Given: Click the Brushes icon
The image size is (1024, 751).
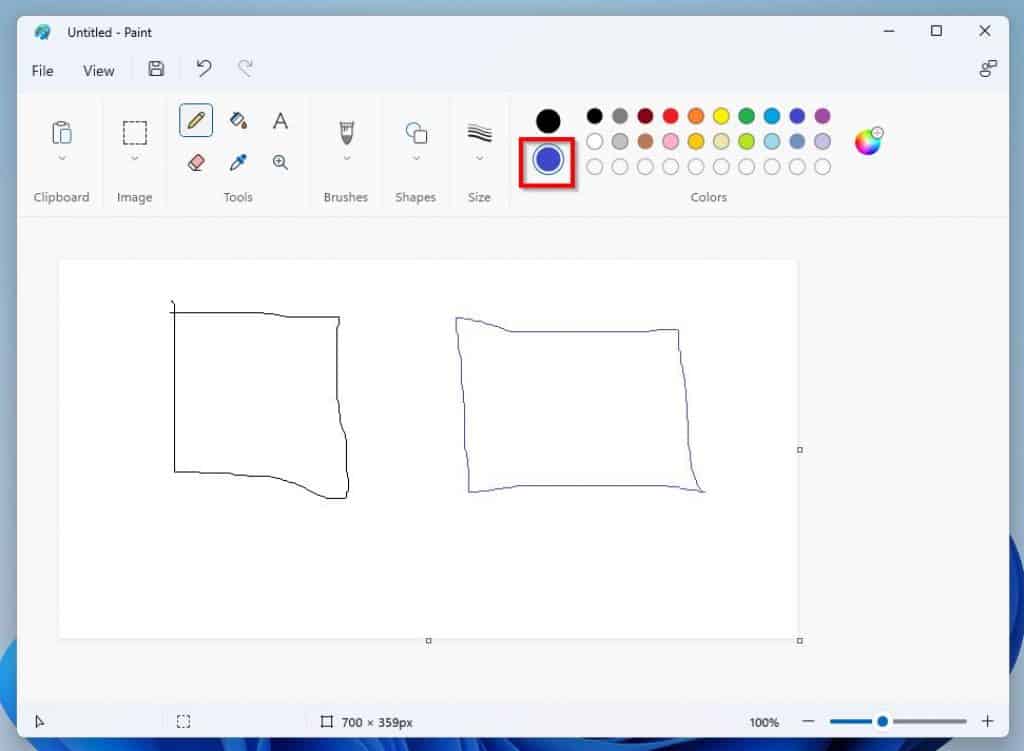Looking at the screenshot, I should [347, 133].
